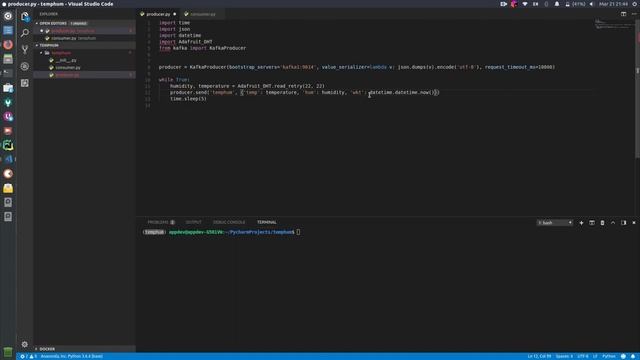Open the Explorer view in the activity bar
Image resolution: width=640 pixels, height=360 pixels.
(25, 17)
